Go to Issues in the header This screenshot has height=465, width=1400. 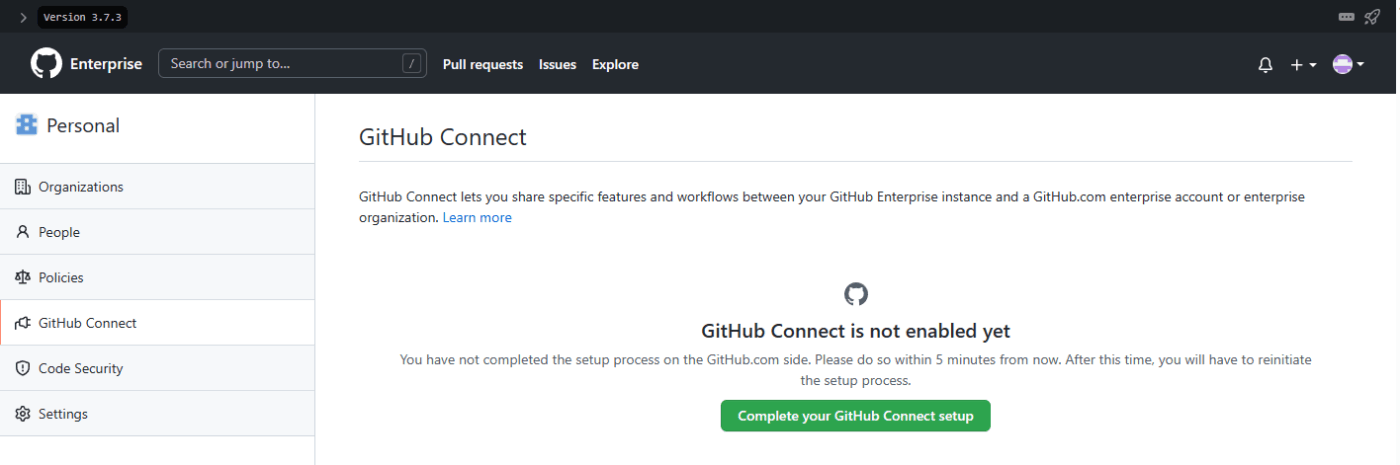(x=557, y=64)
